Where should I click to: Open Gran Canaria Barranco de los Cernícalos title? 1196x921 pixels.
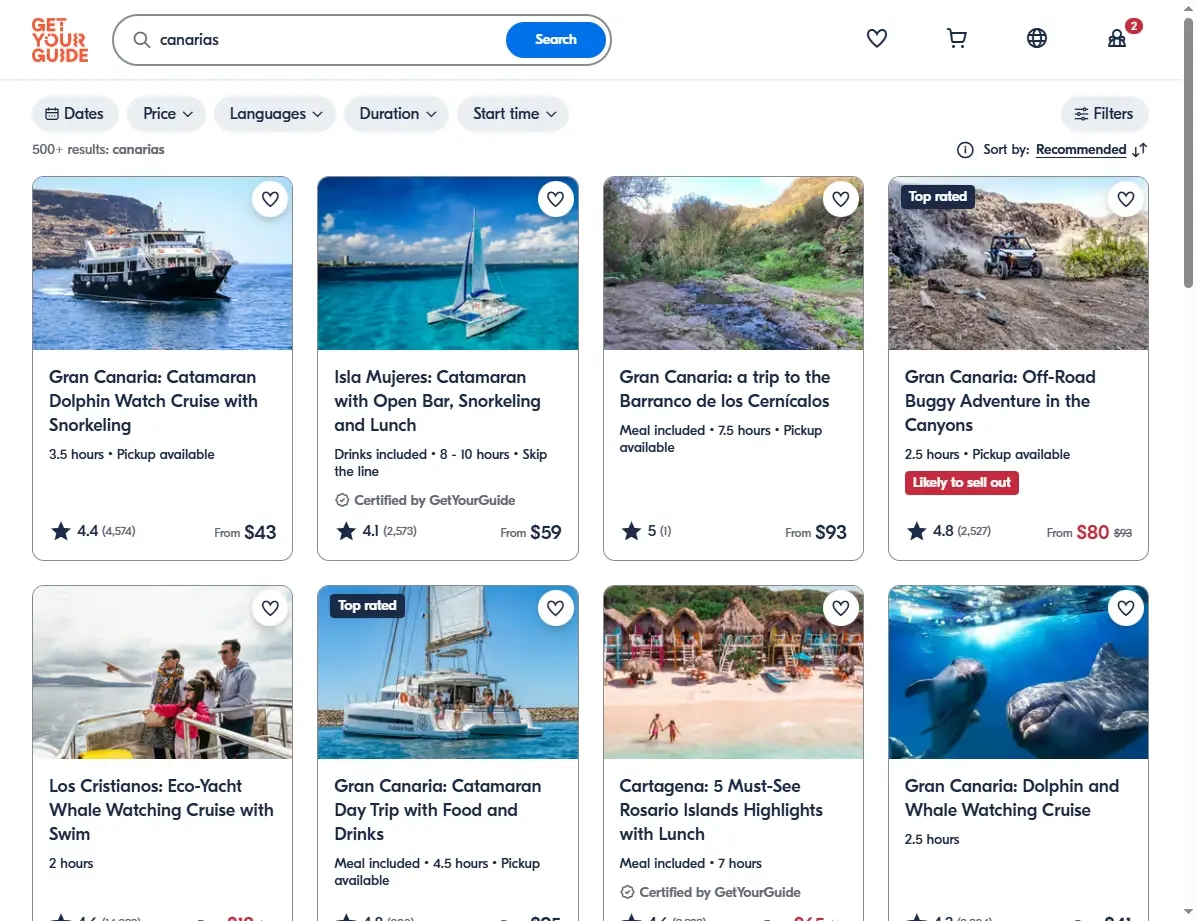725,388
